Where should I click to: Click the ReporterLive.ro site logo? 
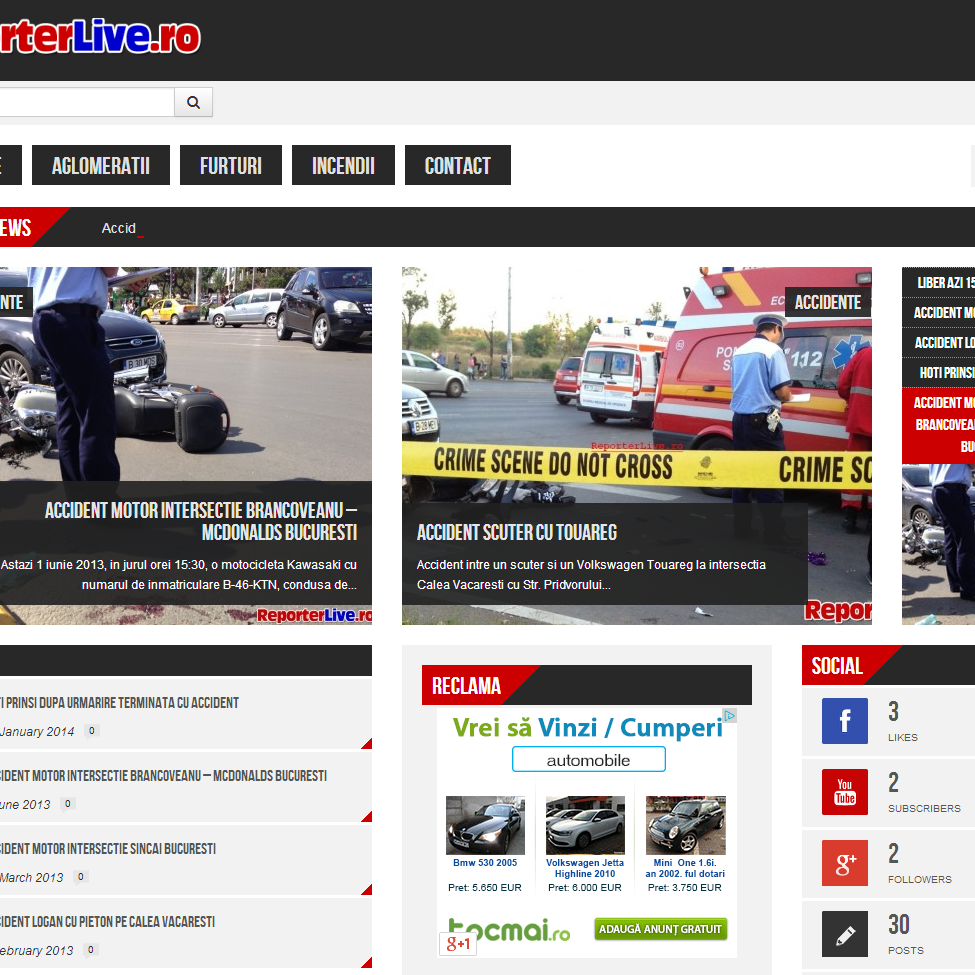[100, 37]
